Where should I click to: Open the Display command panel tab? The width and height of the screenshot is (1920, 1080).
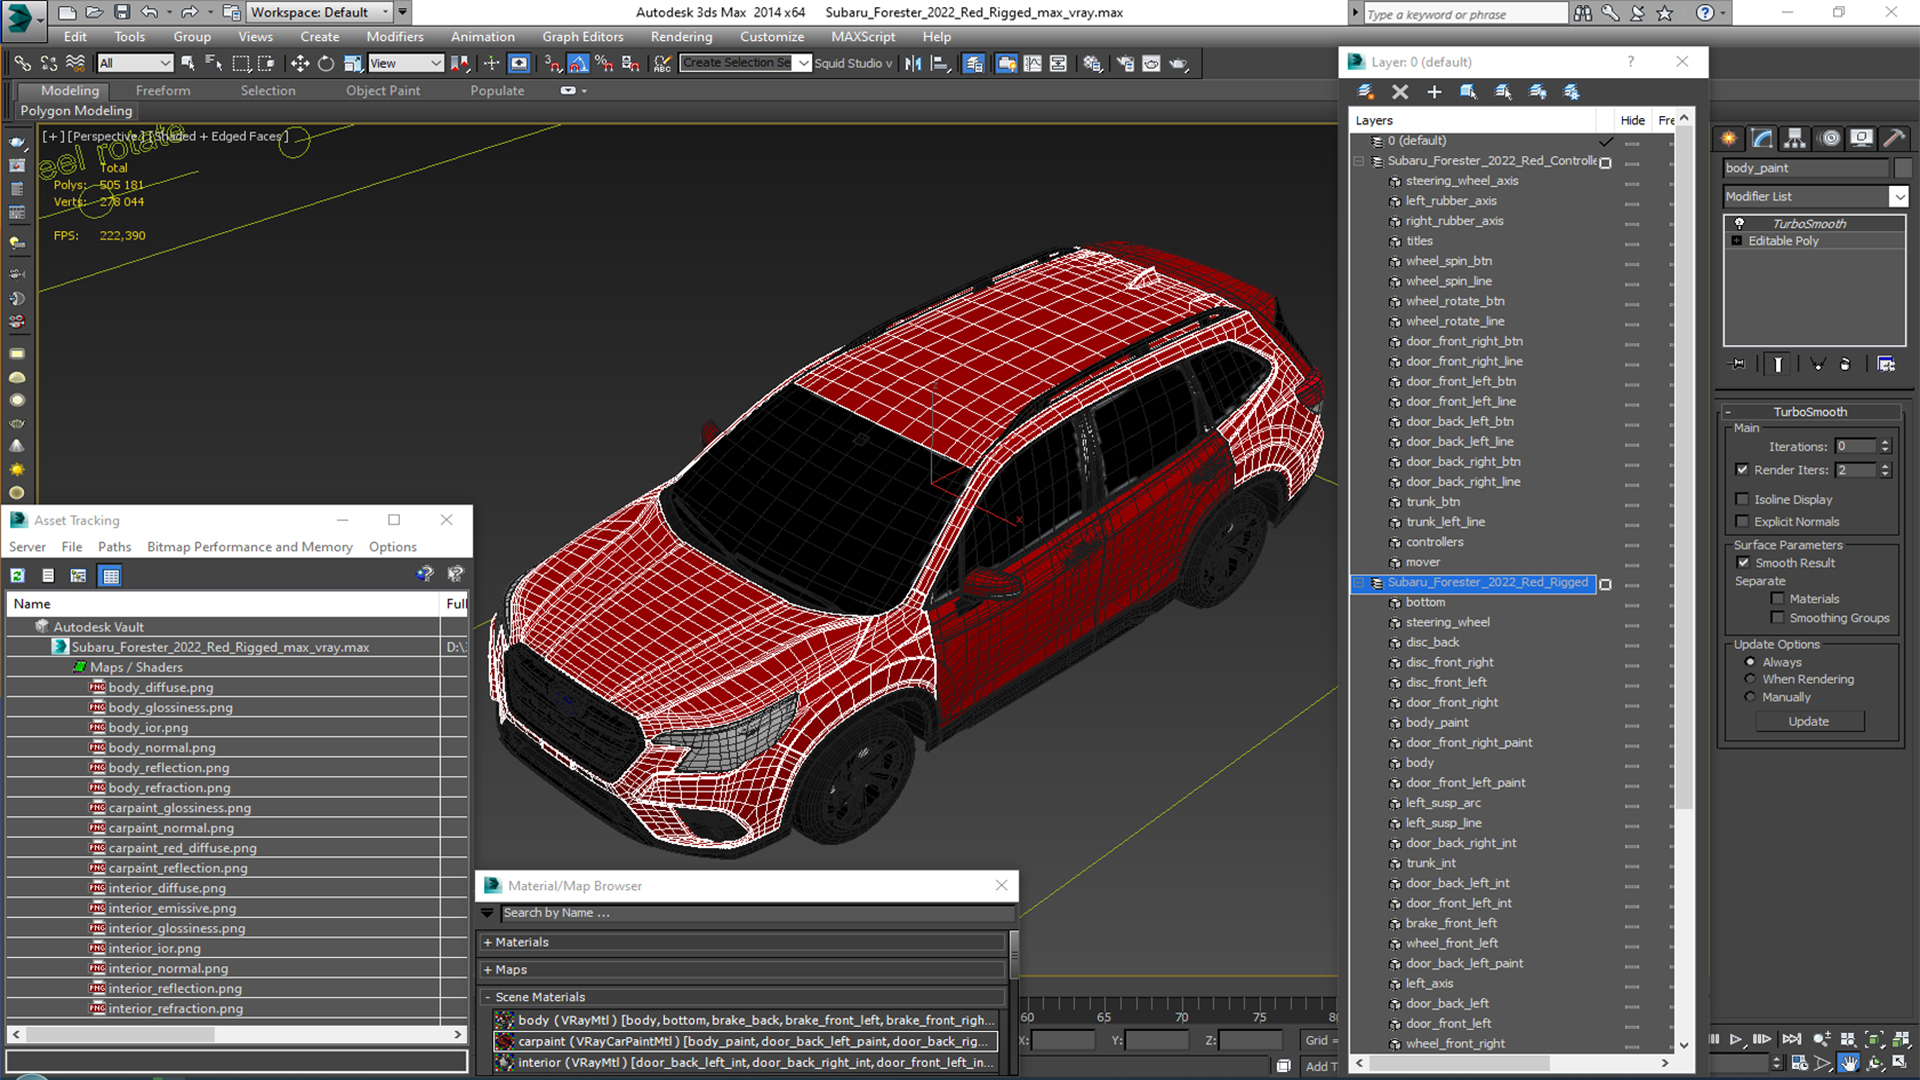point(1862,138)
